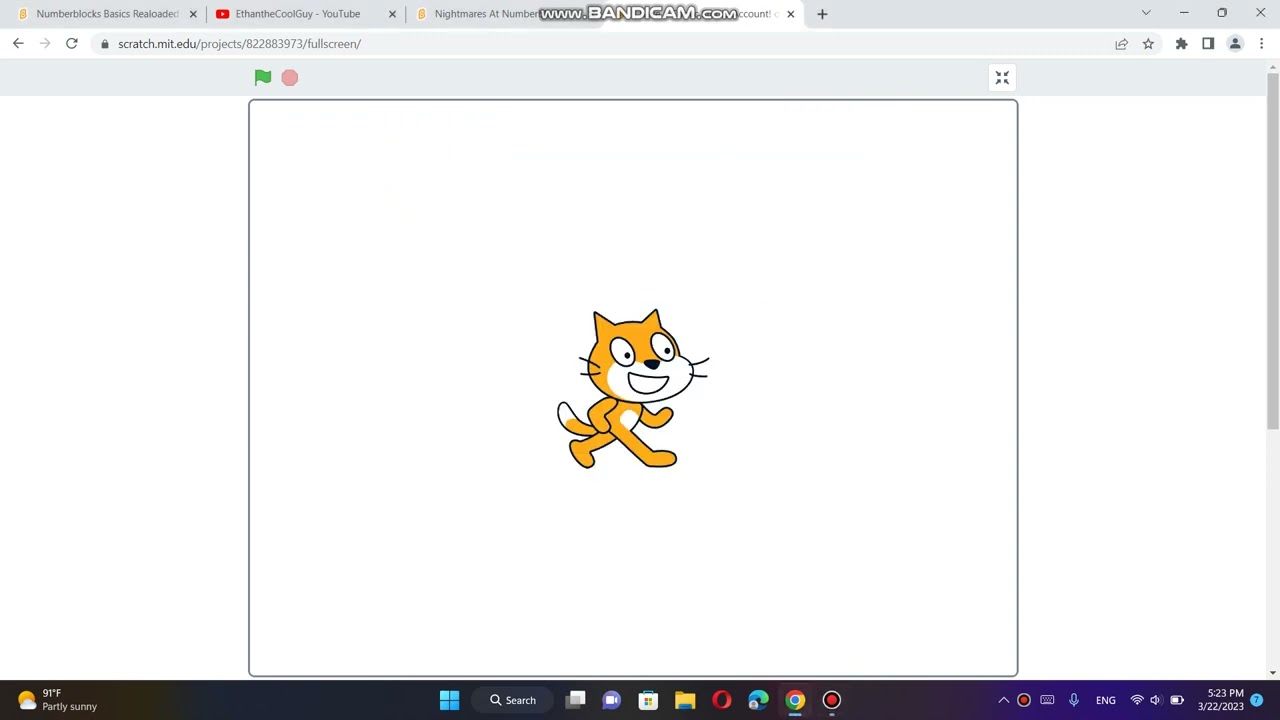The height and width of the screenshot is (720, 1280).
Task: Switch to the EthantheCoolGuy - YouTube tab
Action: [x=297, y=14]
